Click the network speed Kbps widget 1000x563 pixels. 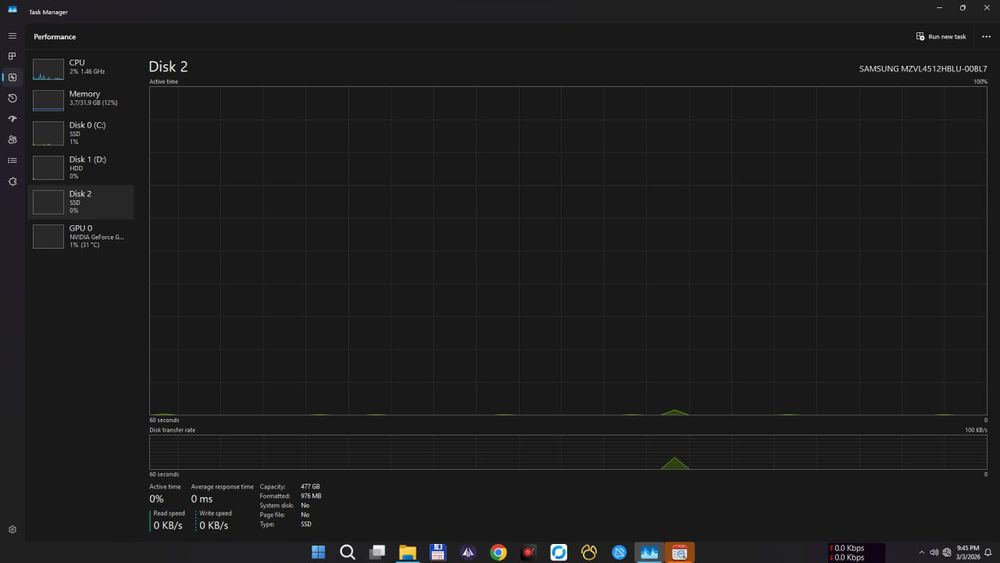click(x=857, y=552)
